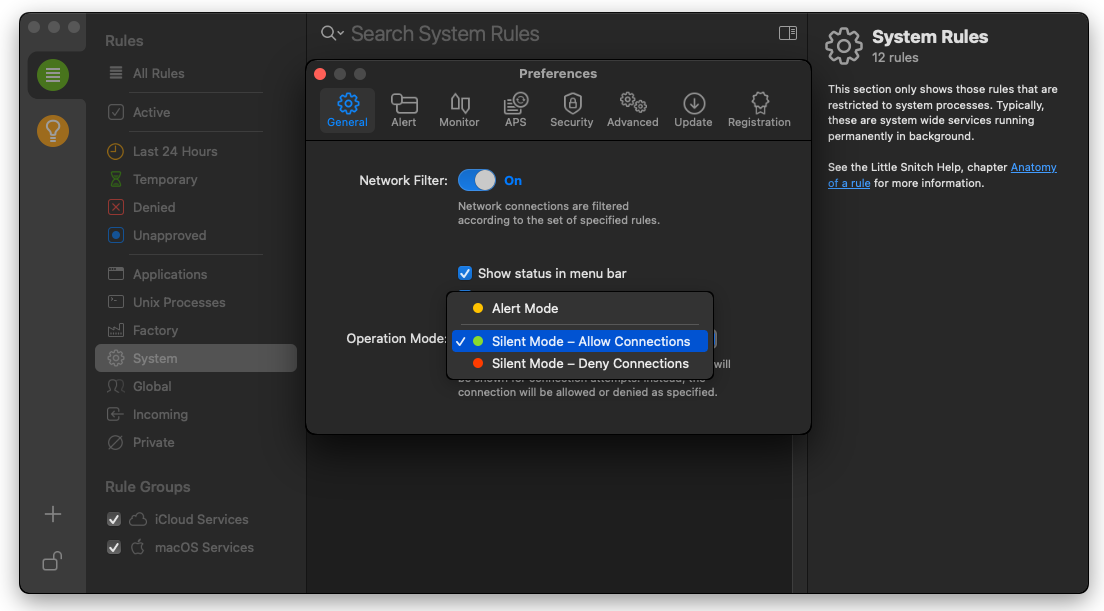Open the Registration preferences tab

[x=759, y=110]
